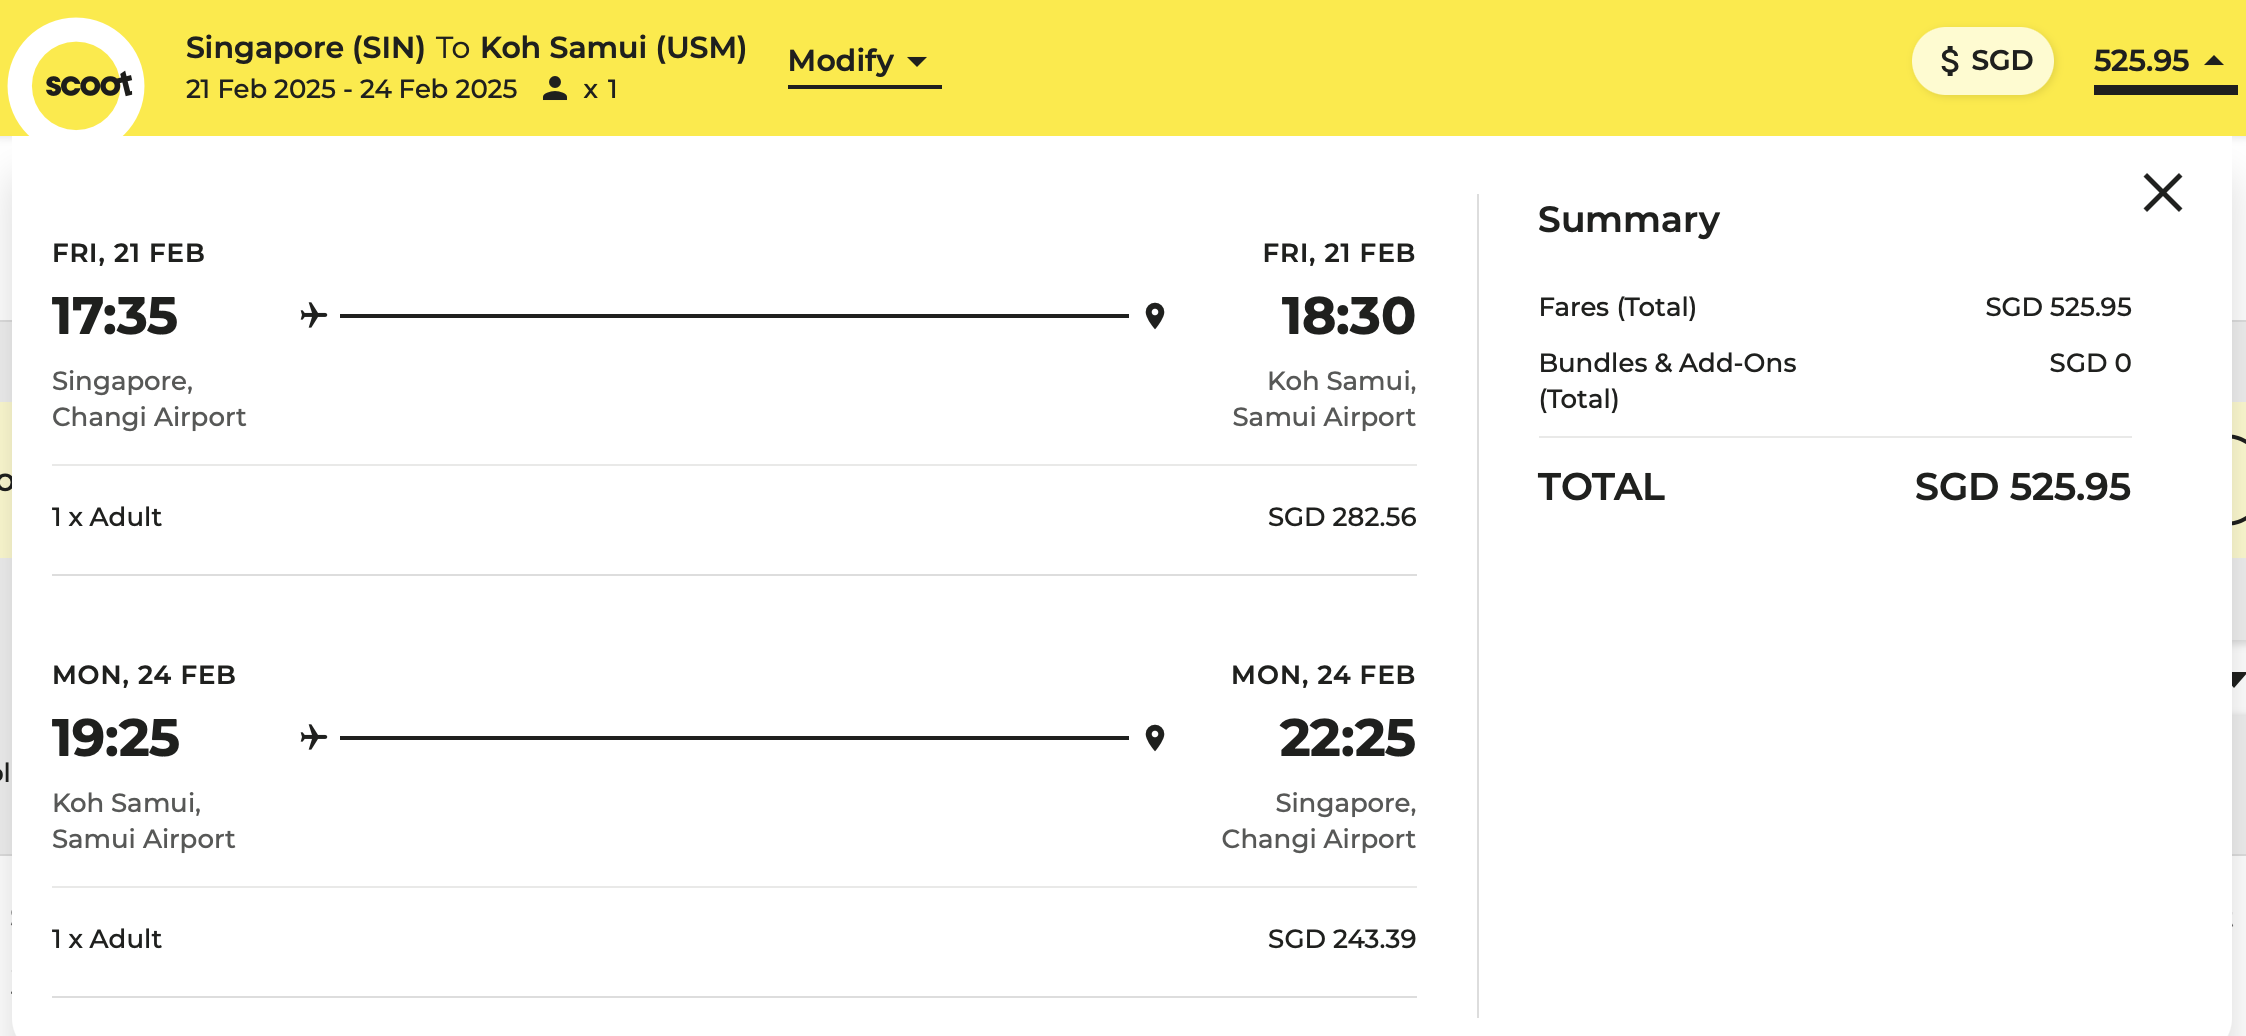This screenshot has width=2246, height=1036.
Task: Click the up arrow next to 525.95
Action: tap(2214, 61)
